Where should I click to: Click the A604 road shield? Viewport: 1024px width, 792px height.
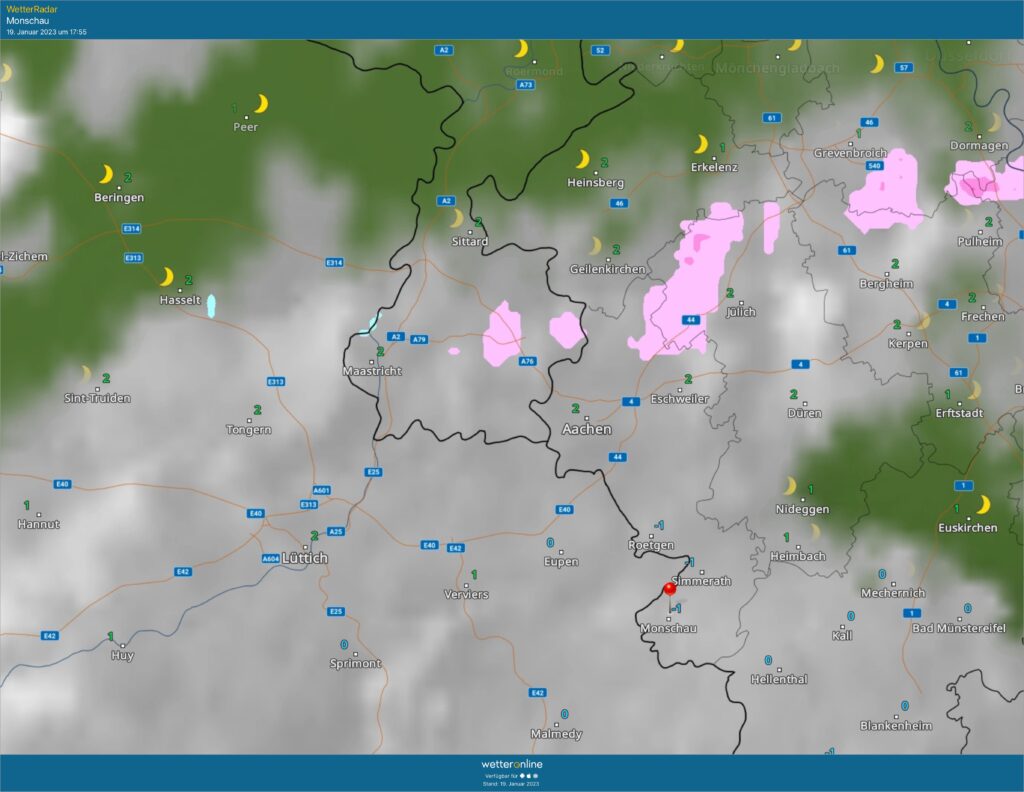[x=270, y=558]
